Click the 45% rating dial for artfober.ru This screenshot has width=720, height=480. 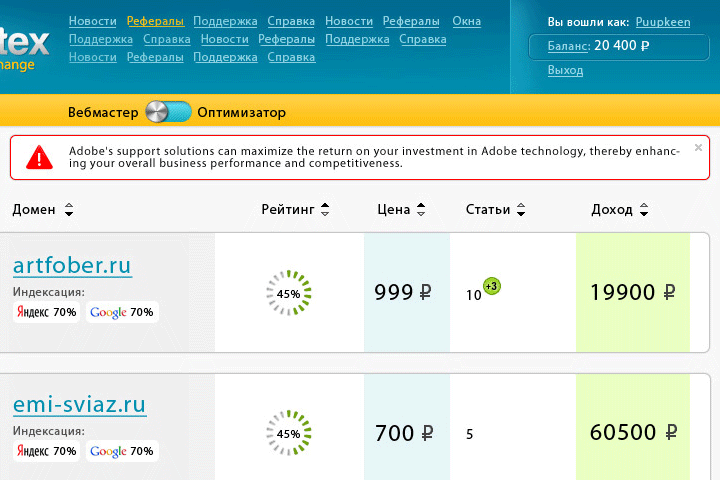tap(289, 293)
